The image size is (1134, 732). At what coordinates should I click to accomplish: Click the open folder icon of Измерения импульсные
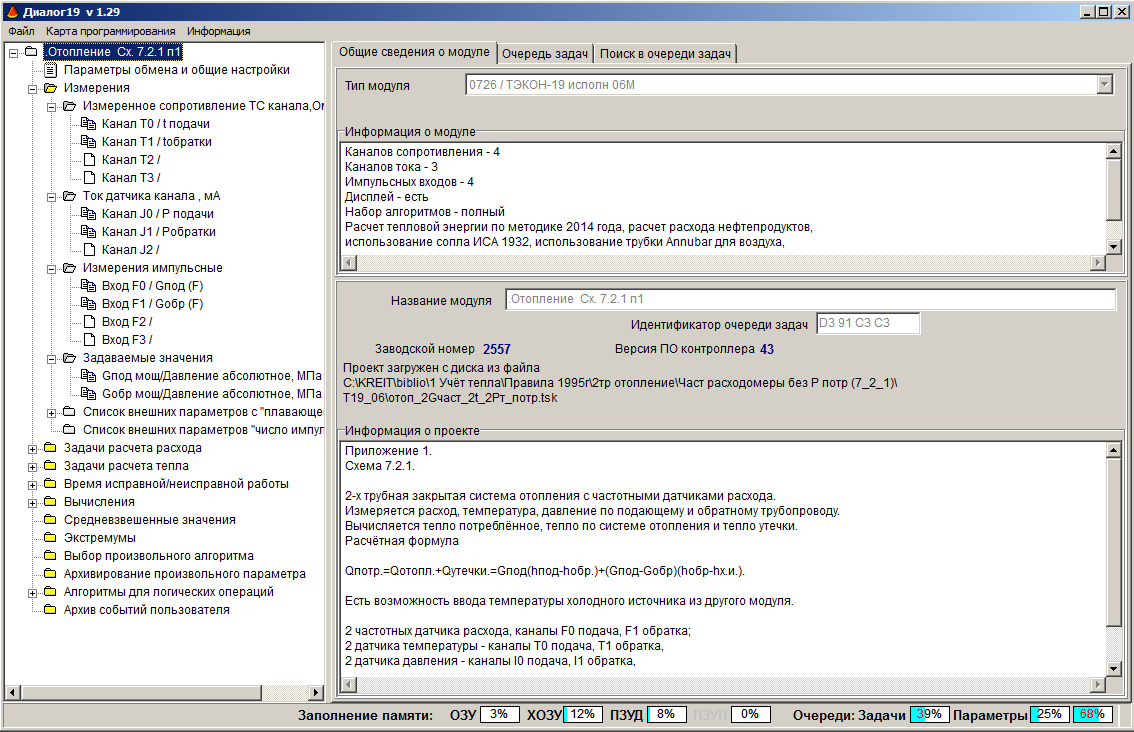pyautogui.click(x=69, y=268)
